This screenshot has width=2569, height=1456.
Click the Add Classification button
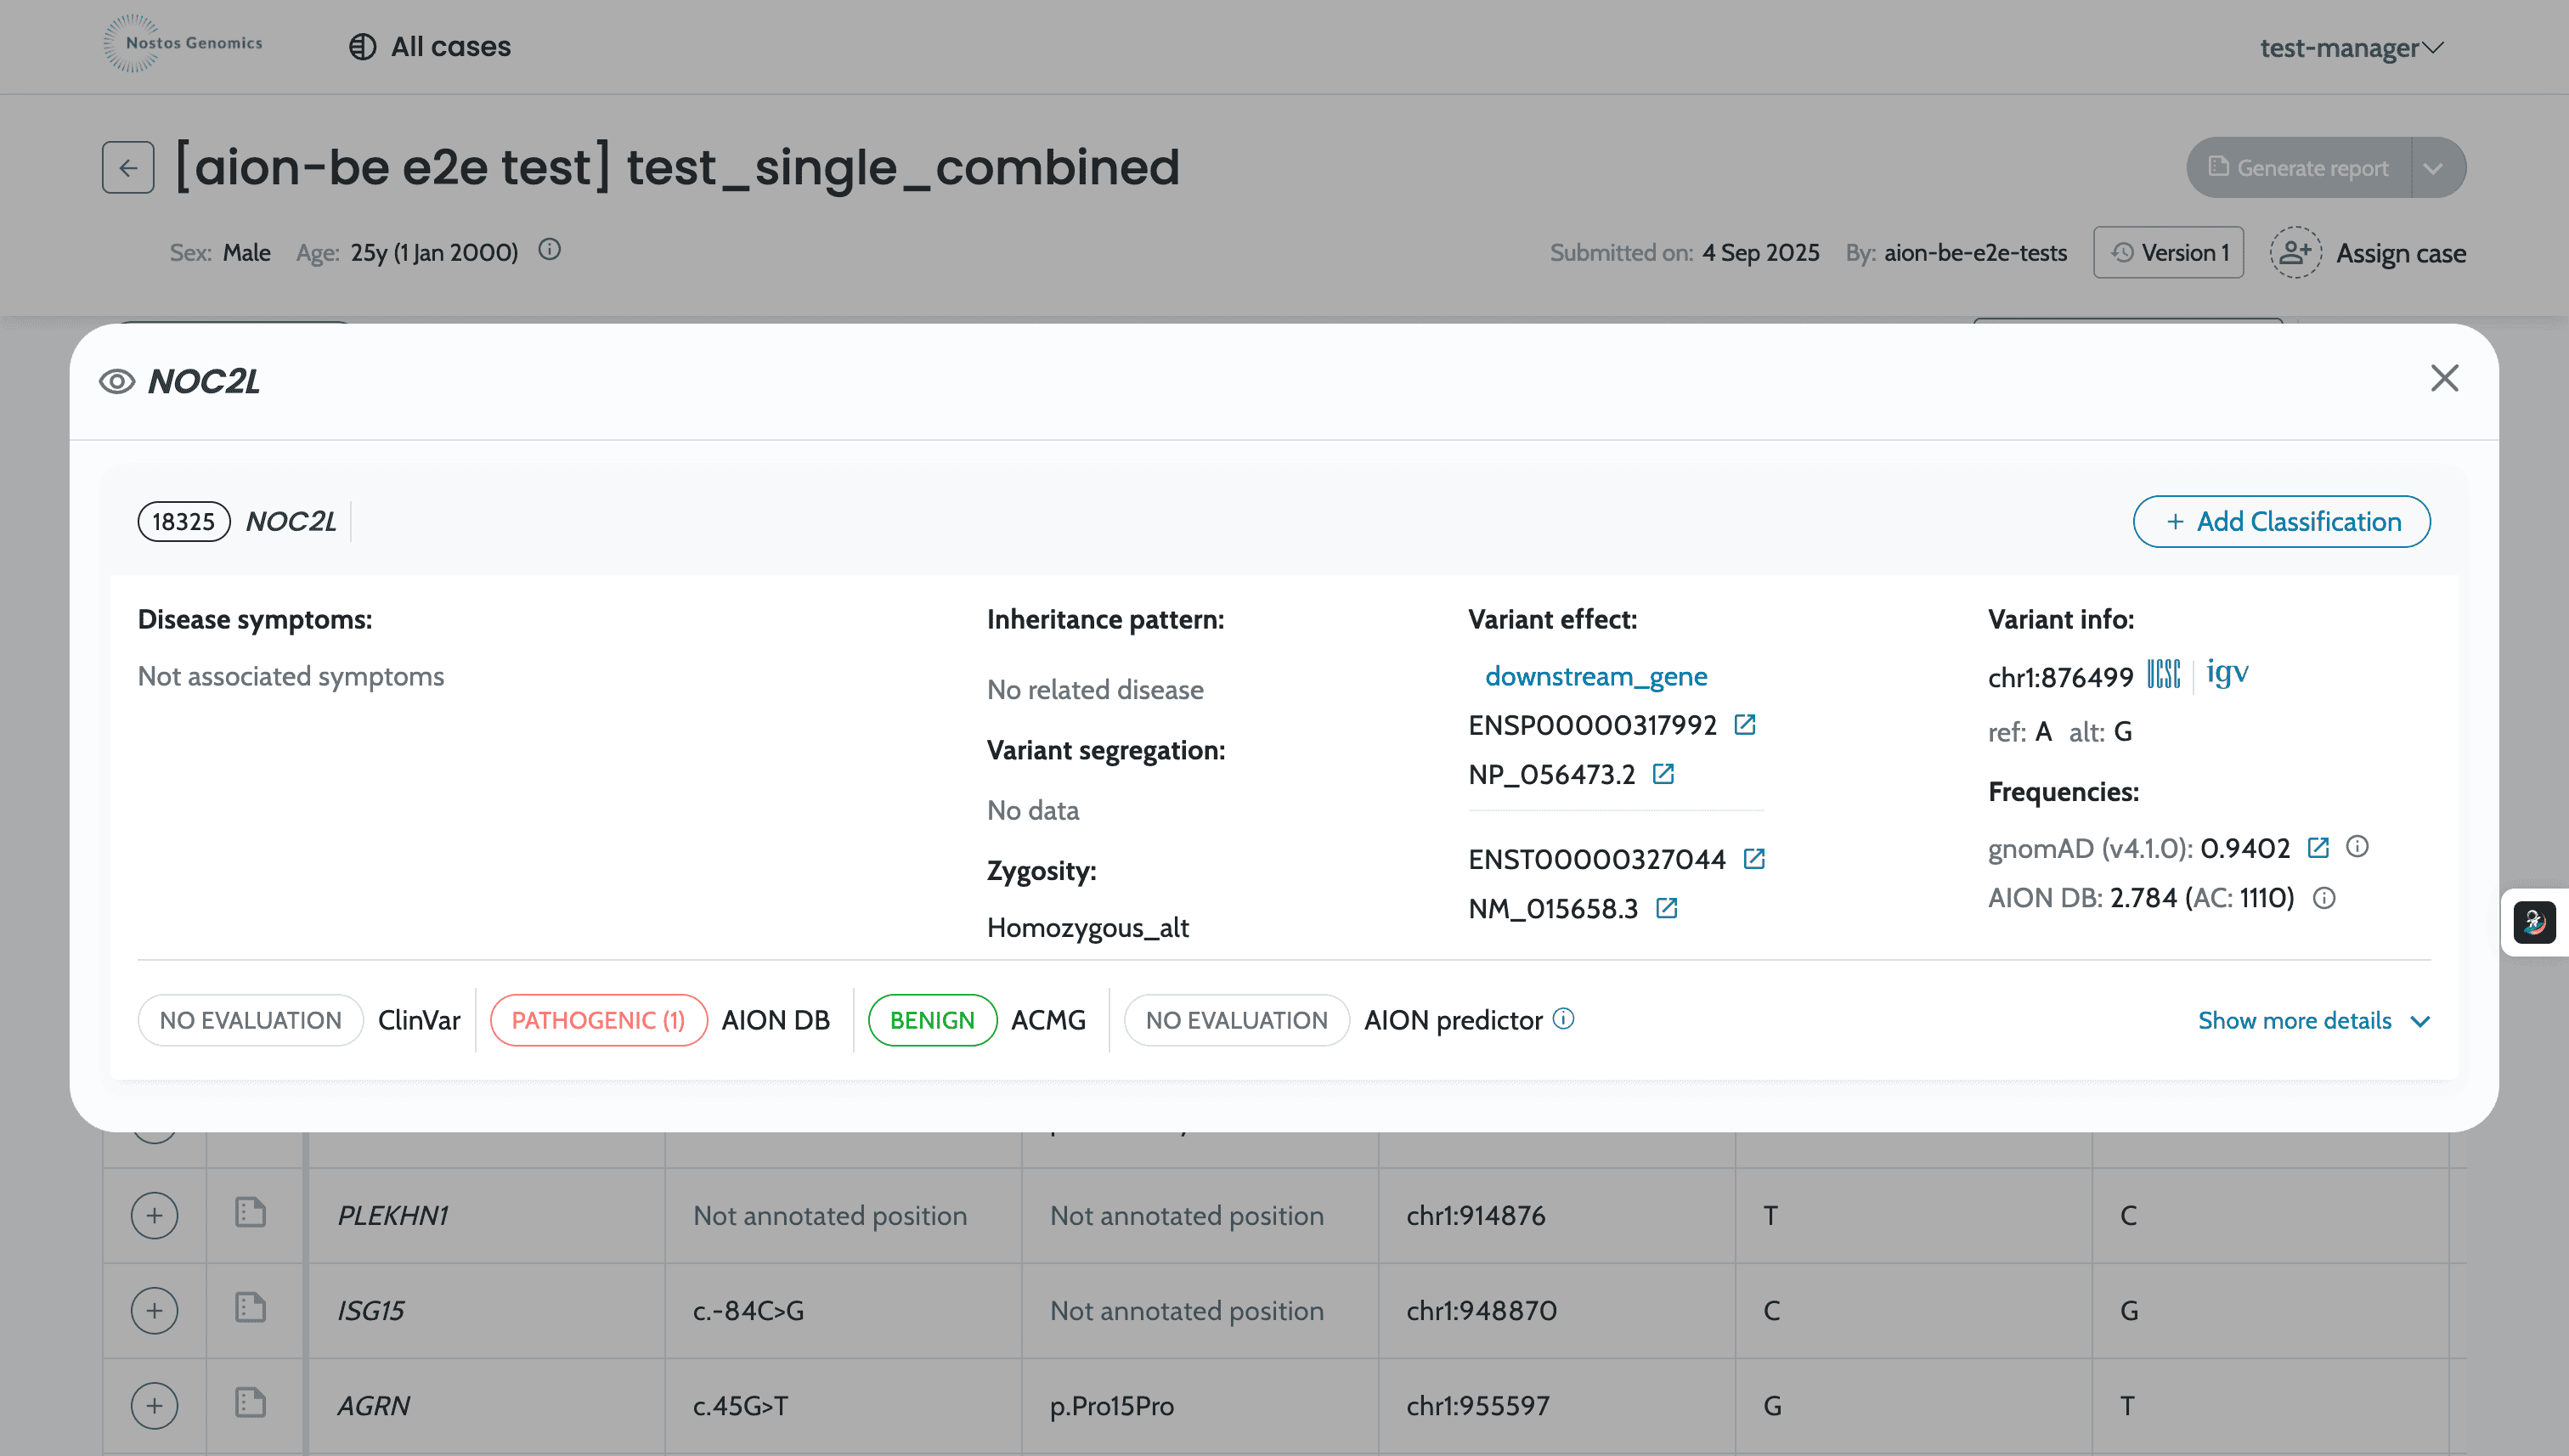click(2281, 521)
